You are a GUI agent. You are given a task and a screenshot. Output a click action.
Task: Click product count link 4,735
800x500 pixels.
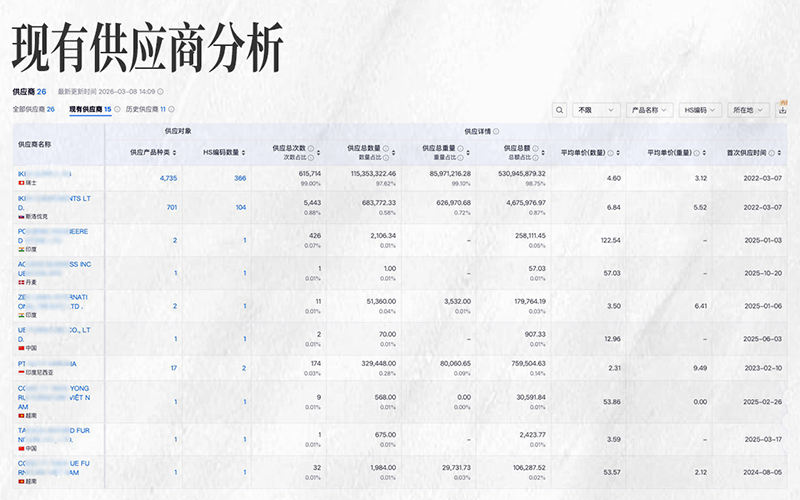[x=167, y=178]
